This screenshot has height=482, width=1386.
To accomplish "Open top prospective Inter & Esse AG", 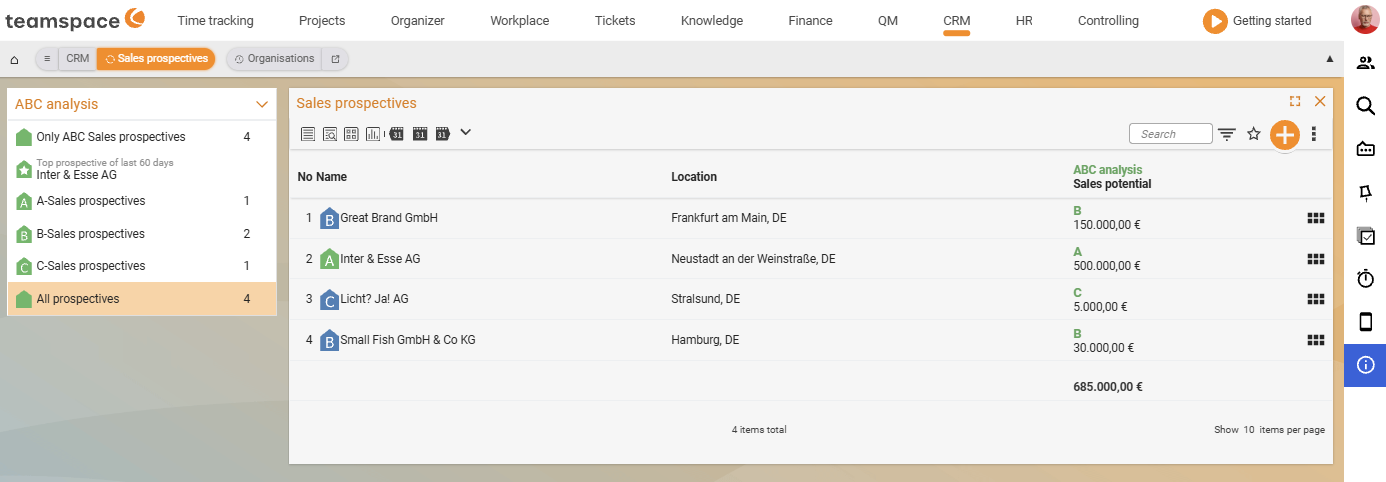I will coord(142,169).
